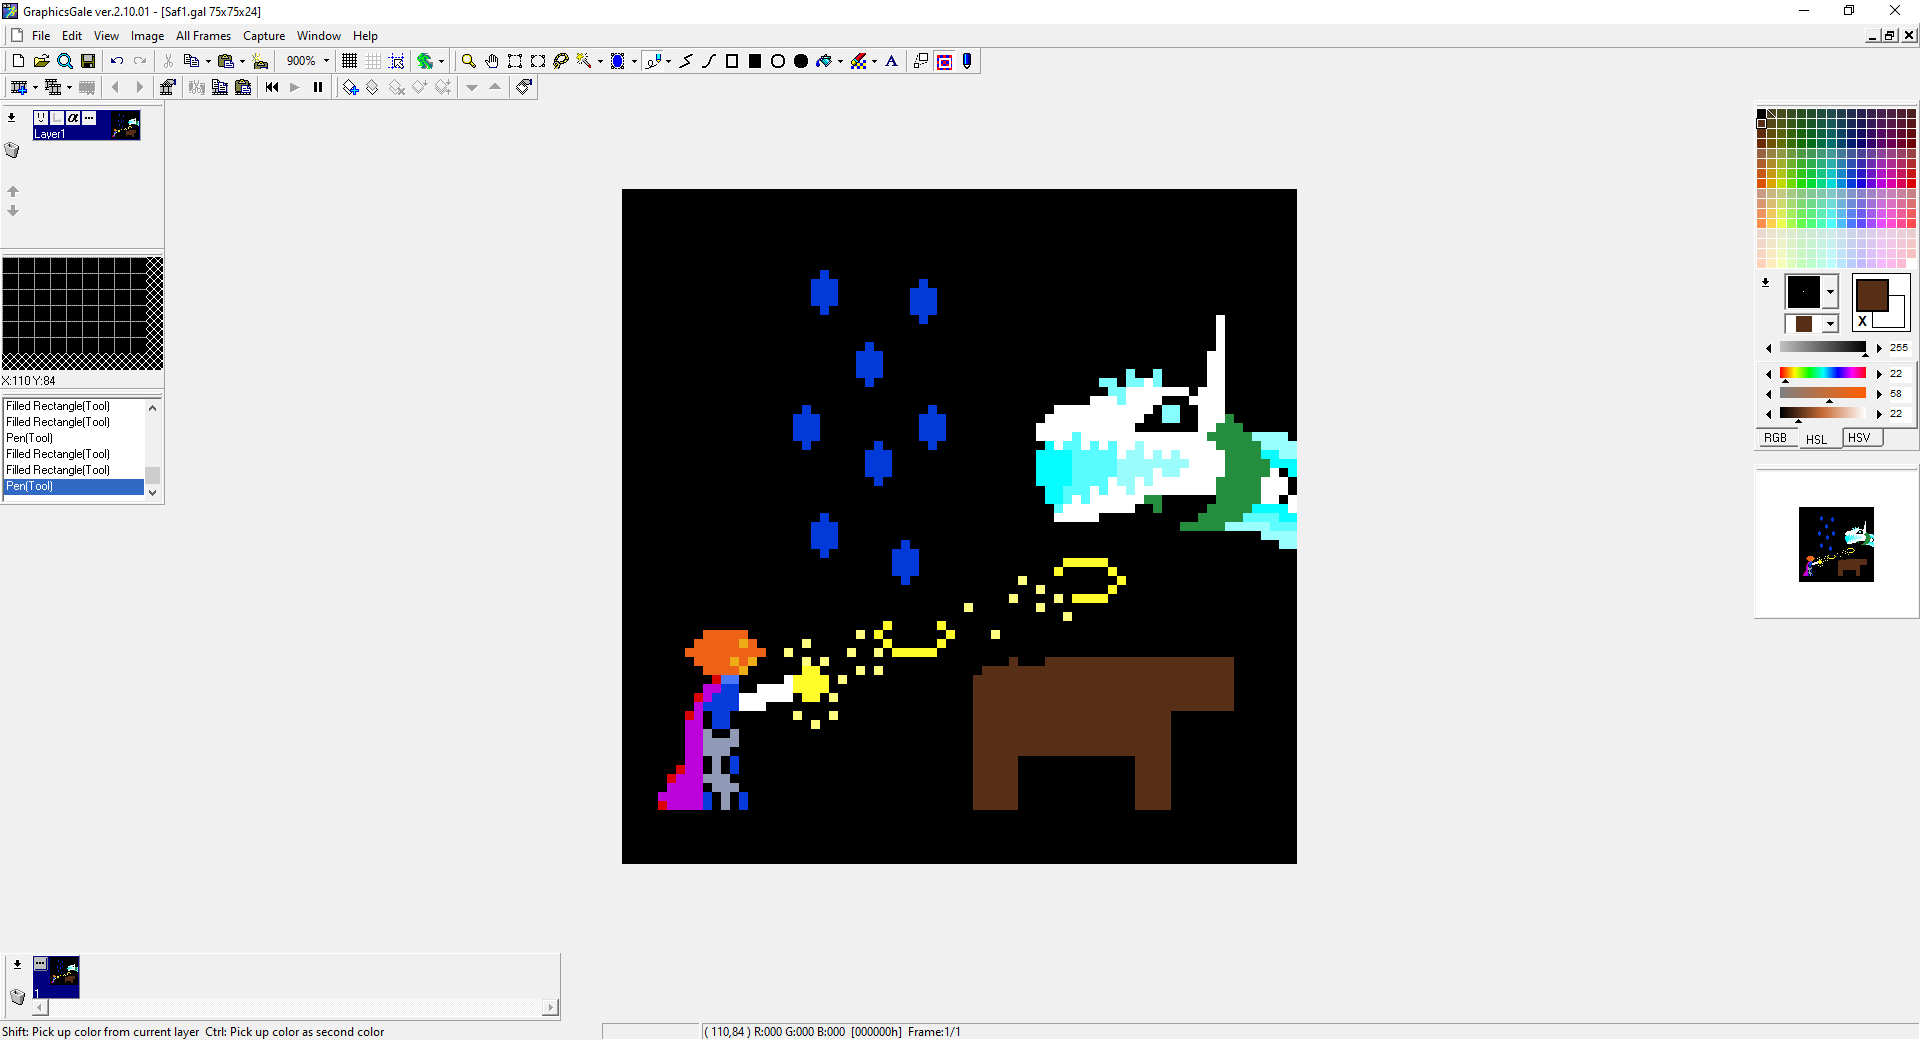Switch to the RGB color tab

pos(1775,438)
